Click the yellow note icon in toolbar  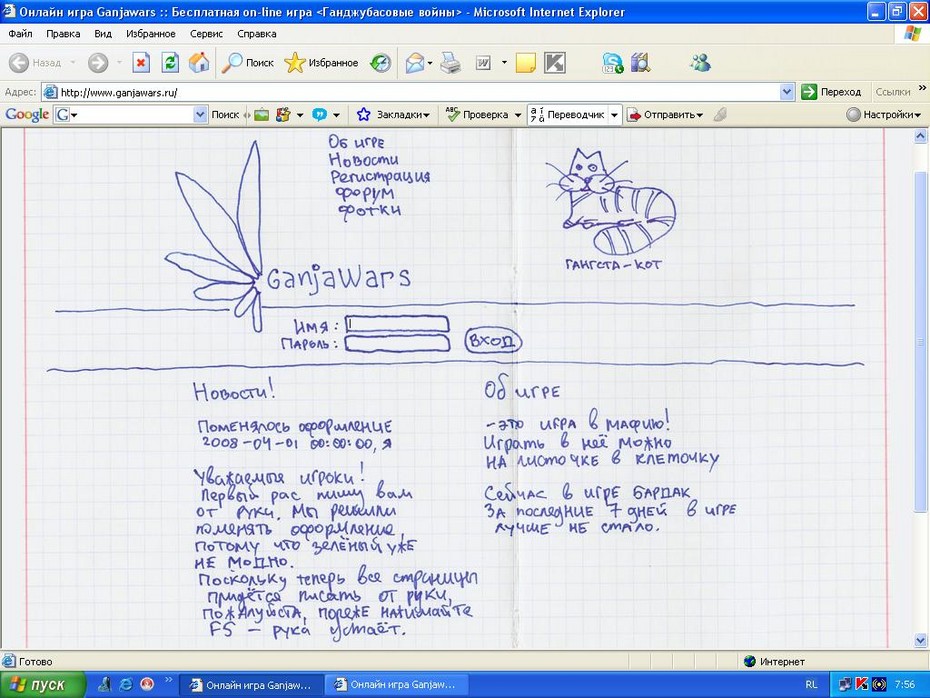coord(525,62)
